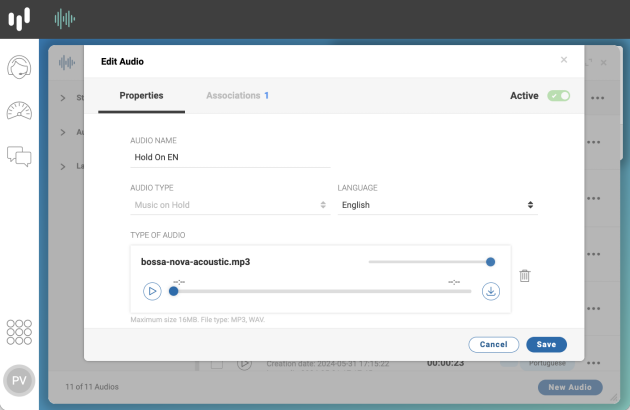This screenshot has height=410, width=630.
Task: Click the Audio Name field Hold On EN
Action: [230, 157]
